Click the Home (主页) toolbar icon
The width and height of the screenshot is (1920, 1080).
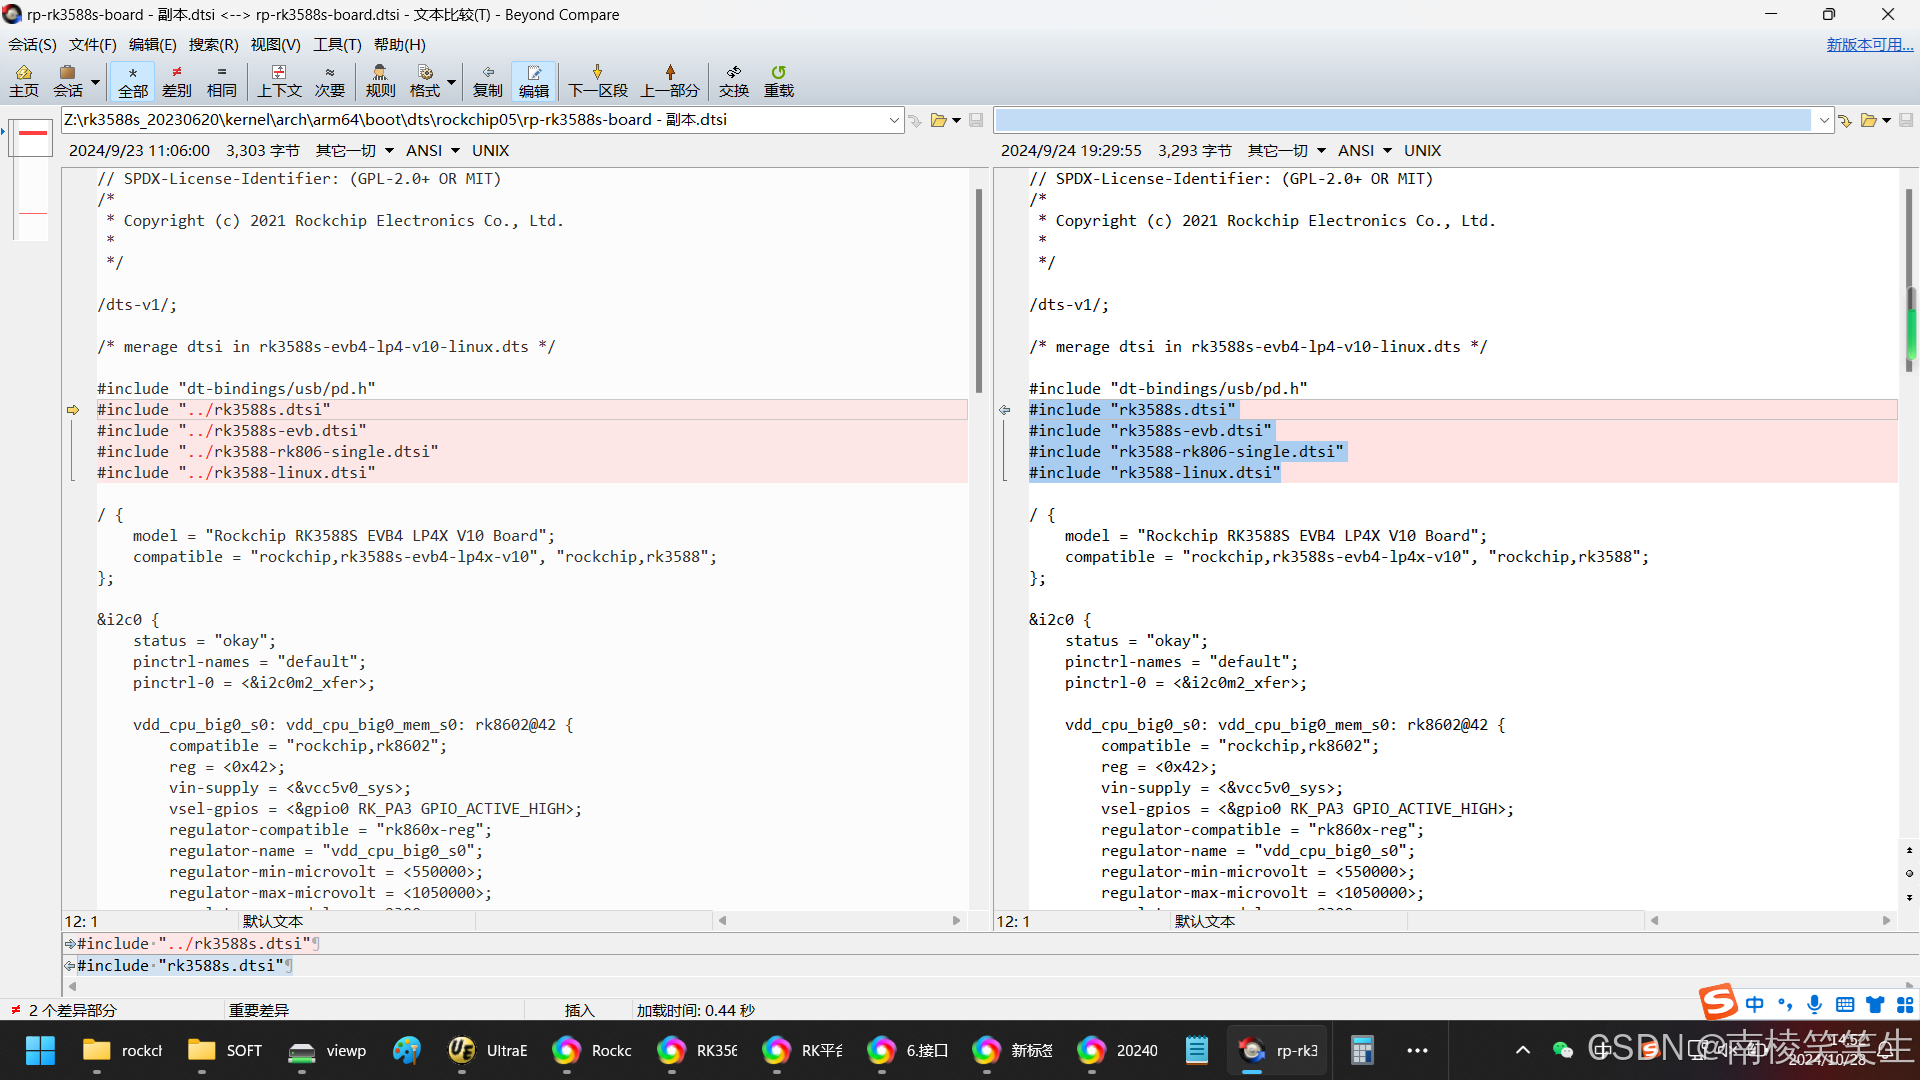click(x=24, y=81)
